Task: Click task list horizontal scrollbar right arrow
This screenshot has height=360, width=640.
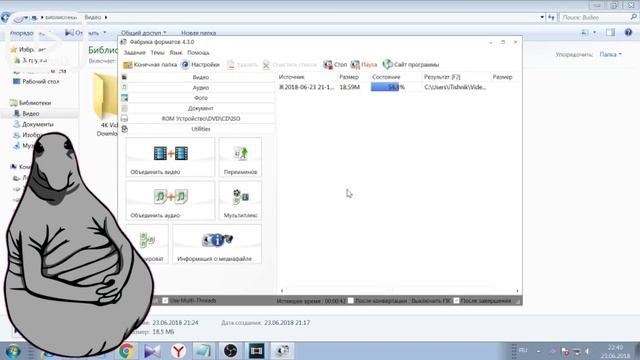Action: tap(517, 291)
